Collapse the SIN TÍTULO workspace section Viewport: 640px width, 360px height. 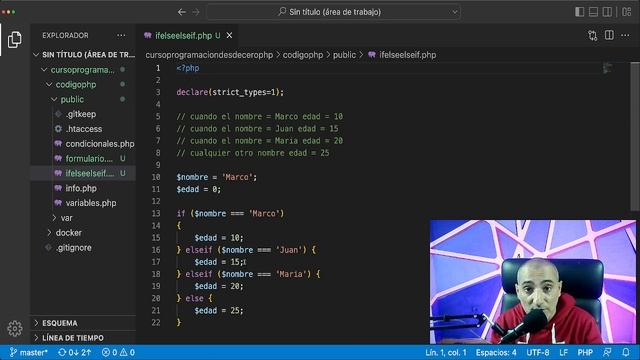(x=84, y=55)
